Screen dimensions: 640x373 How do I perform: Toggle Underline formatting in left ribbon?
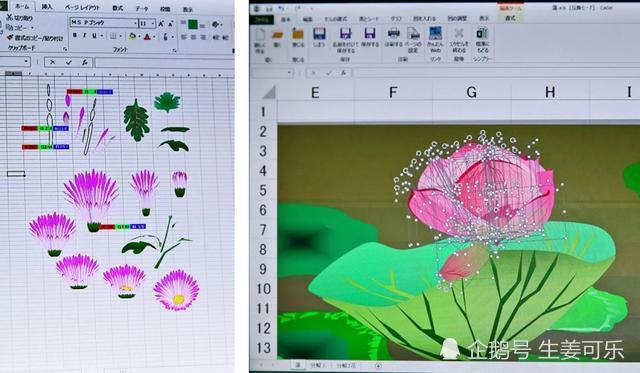click(94, 36)
